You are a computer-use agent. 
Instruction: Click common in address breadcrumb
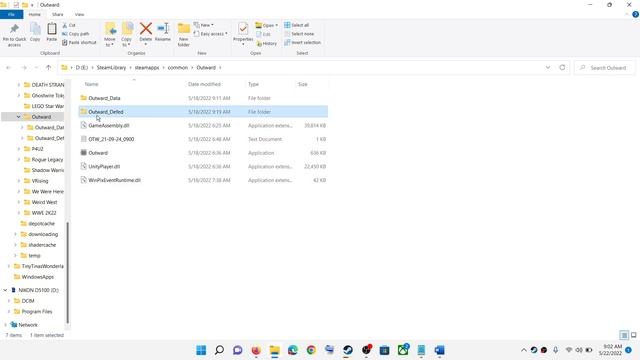click(178, 68)
